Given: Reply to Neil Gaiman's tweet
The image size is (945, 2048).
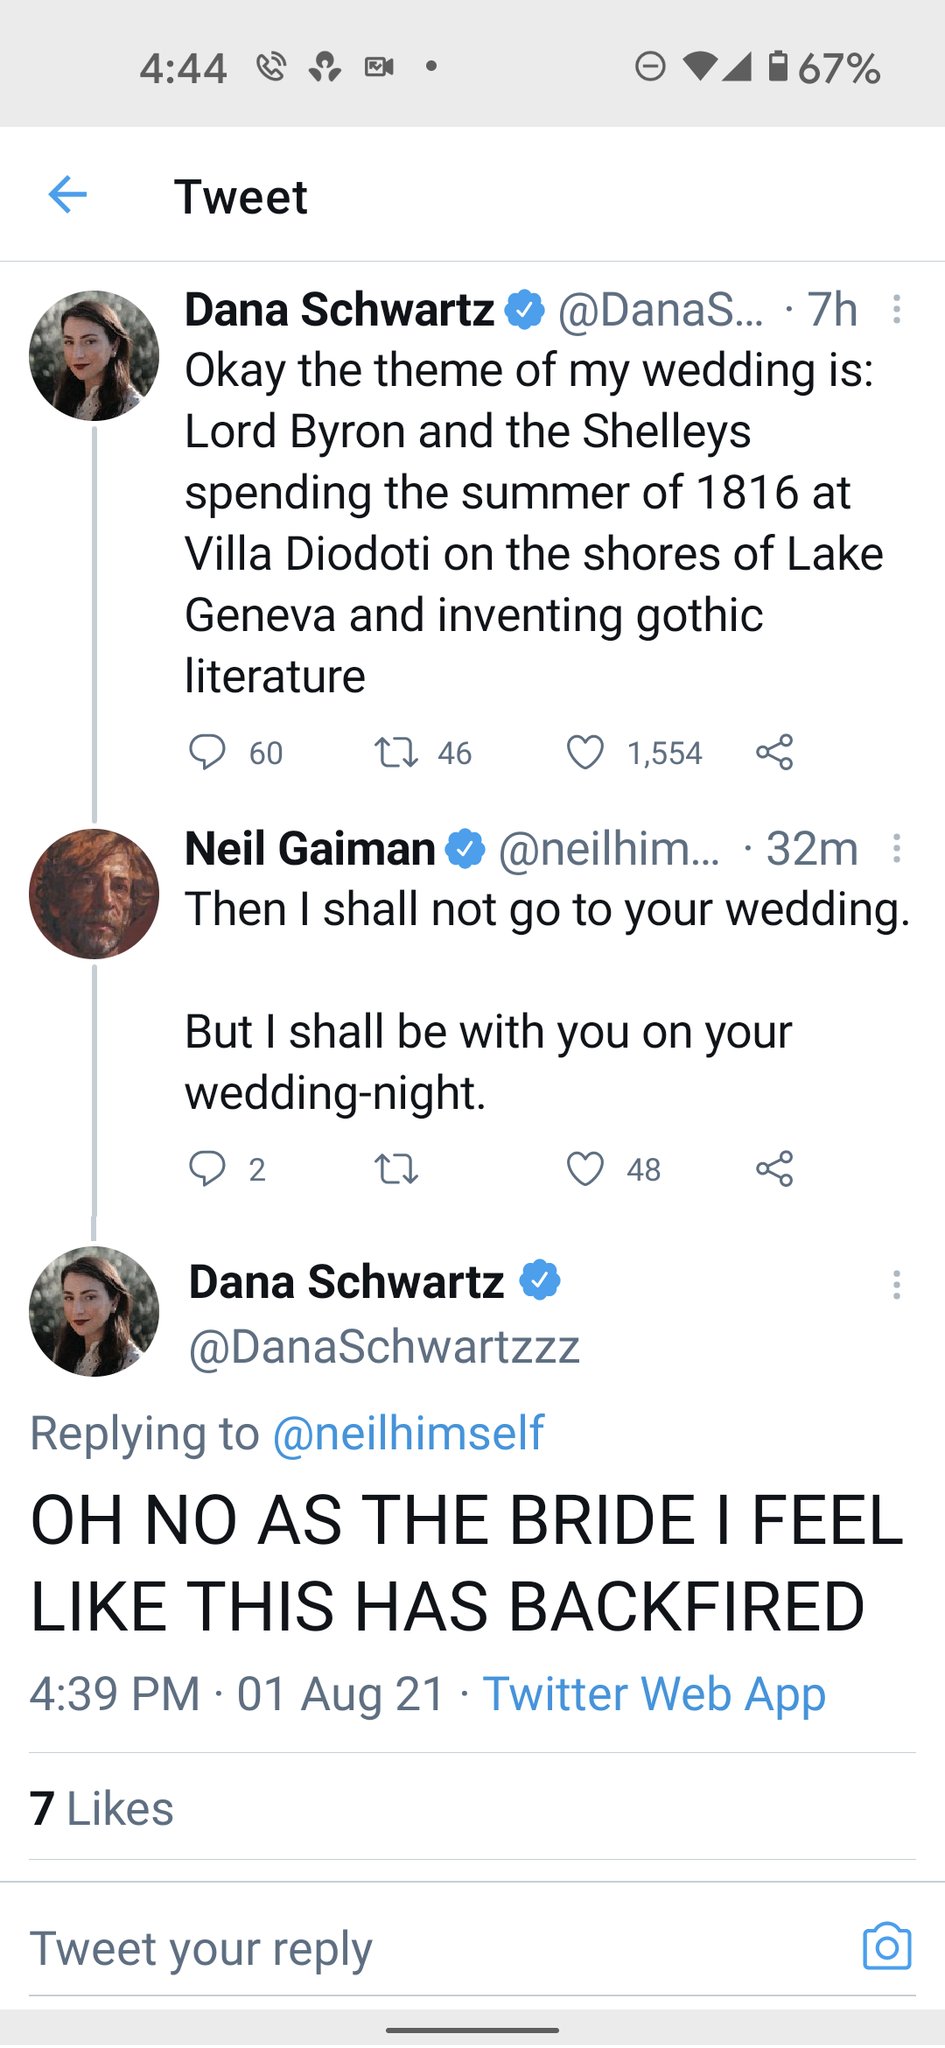Looking at the screenshot, I should point(207,1168).
